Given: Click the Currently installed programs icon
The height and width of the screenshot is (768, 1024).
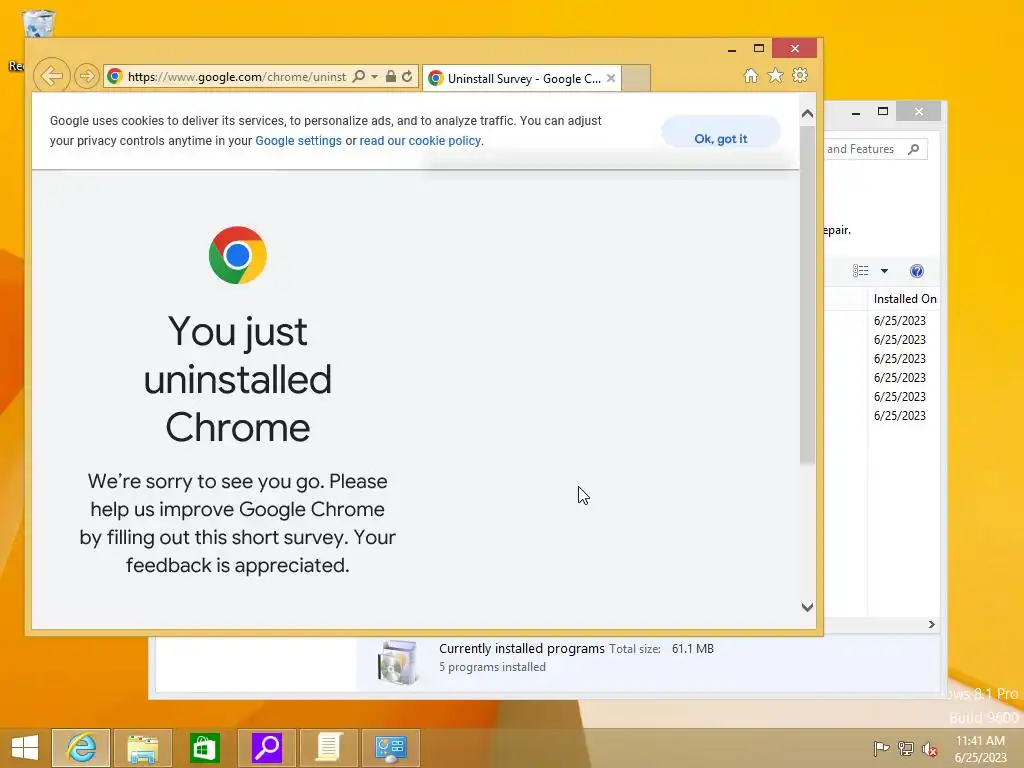Looking at the screenshot, I should click(398, 662).
